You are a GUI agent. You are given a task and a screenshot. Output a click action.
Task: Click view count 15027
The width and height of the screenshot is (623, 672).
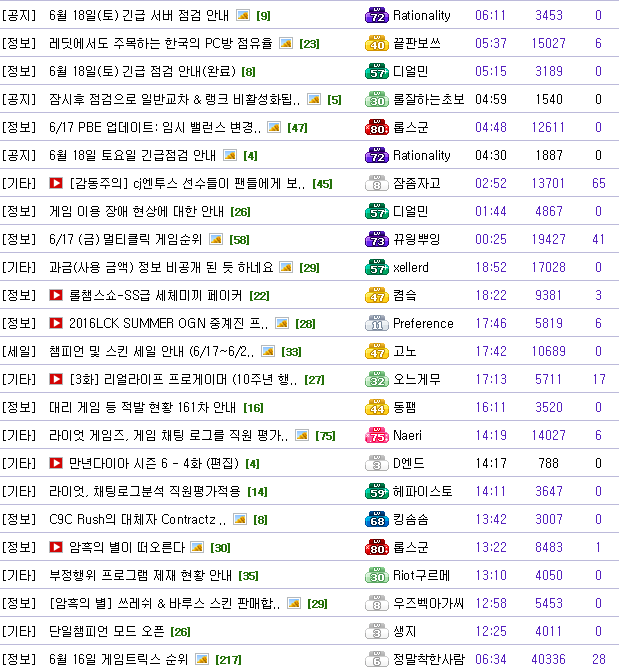pos(548,43)
